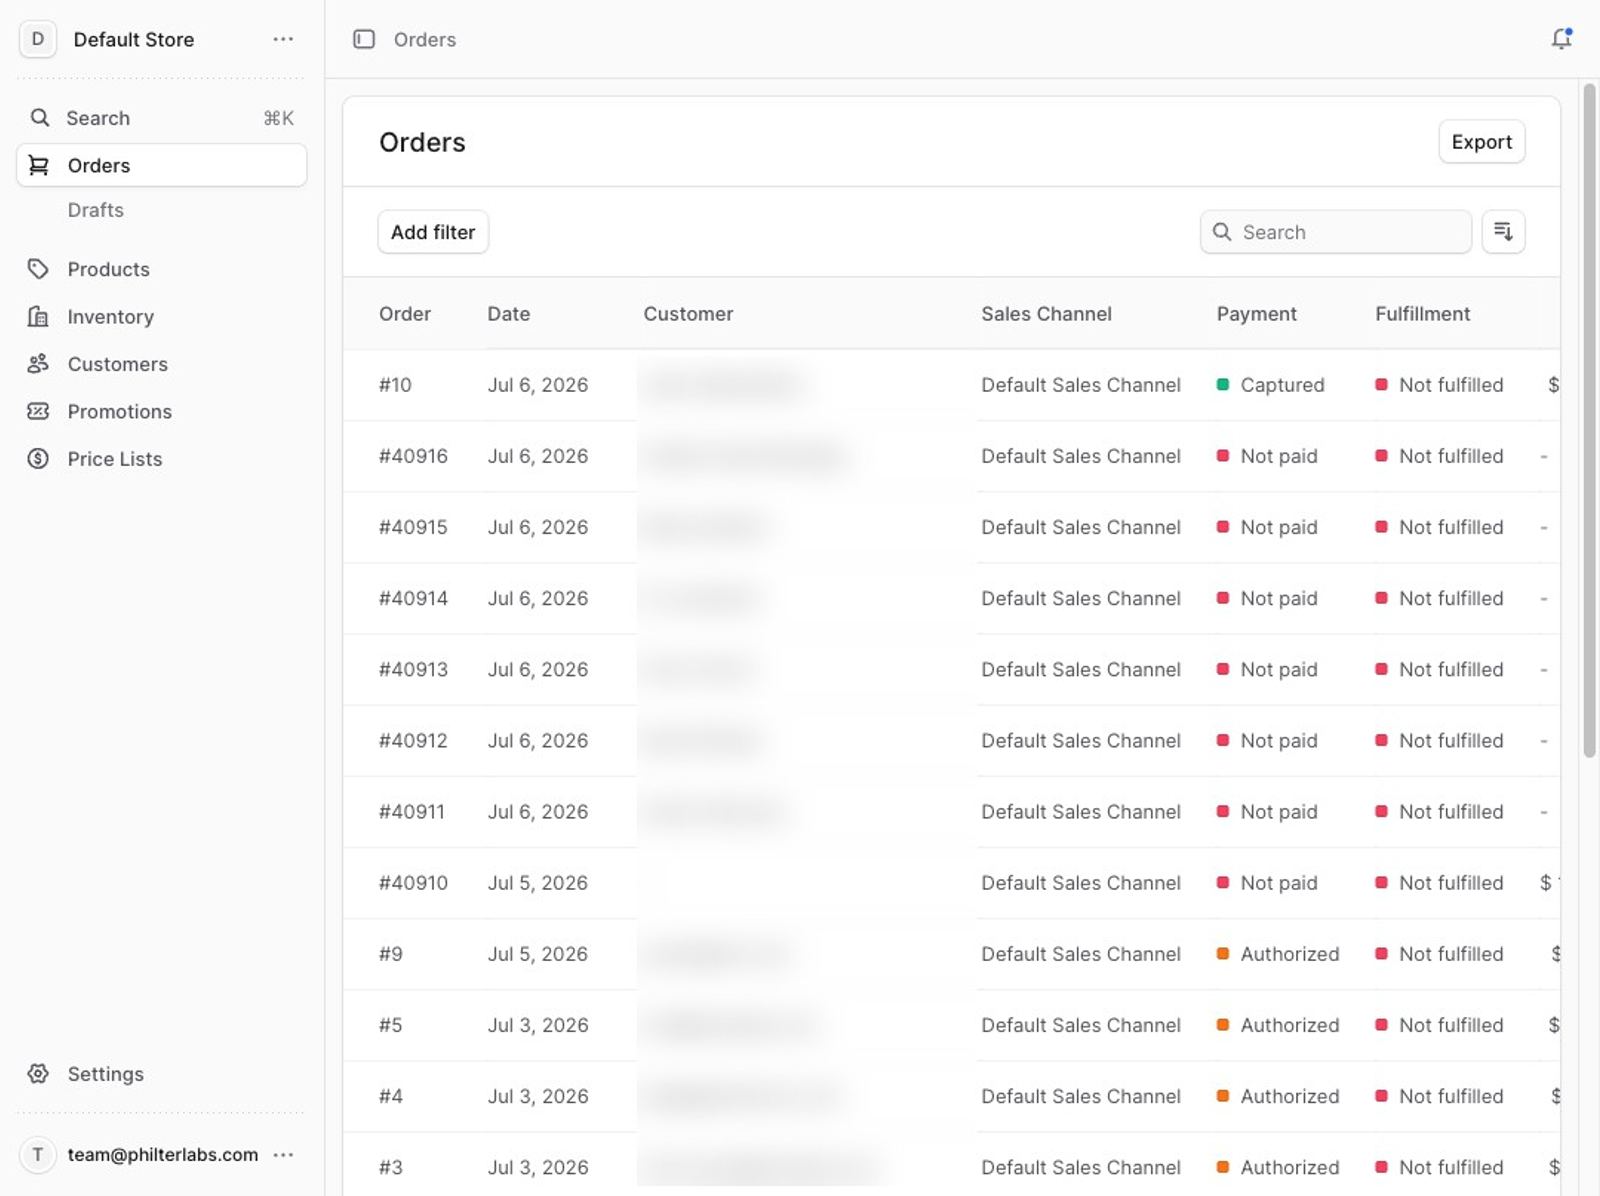This screenshot has width=1600, height=1196.
Task: Click the Default Store name
Action: pos(134,39)
